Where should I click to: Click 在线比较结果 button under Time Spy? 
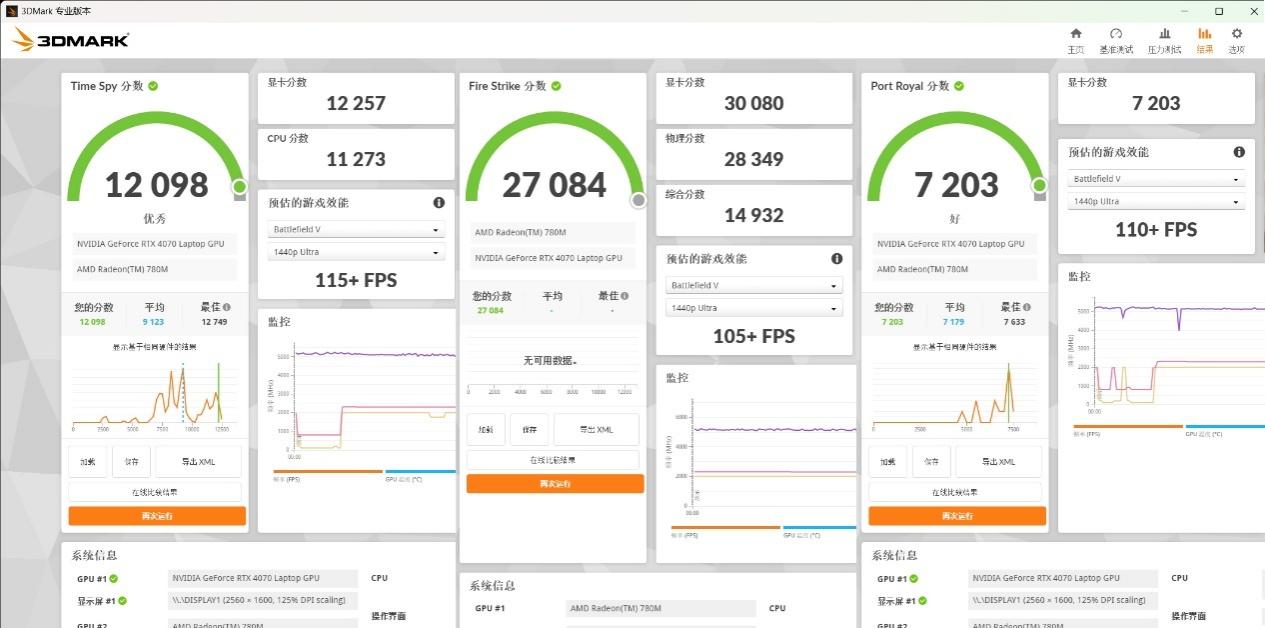click(x=155, y=492)
